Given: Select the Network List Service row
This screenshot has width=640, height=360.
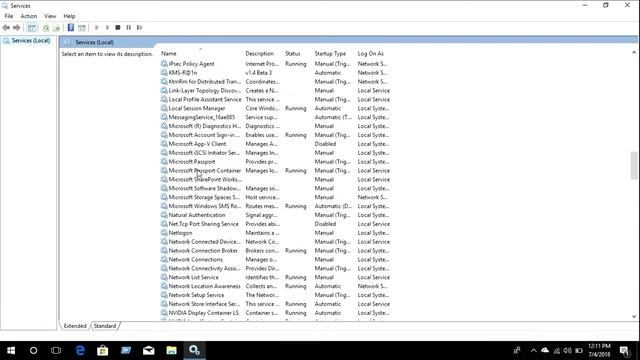Looking at the screenshot, I should (276, 278).
